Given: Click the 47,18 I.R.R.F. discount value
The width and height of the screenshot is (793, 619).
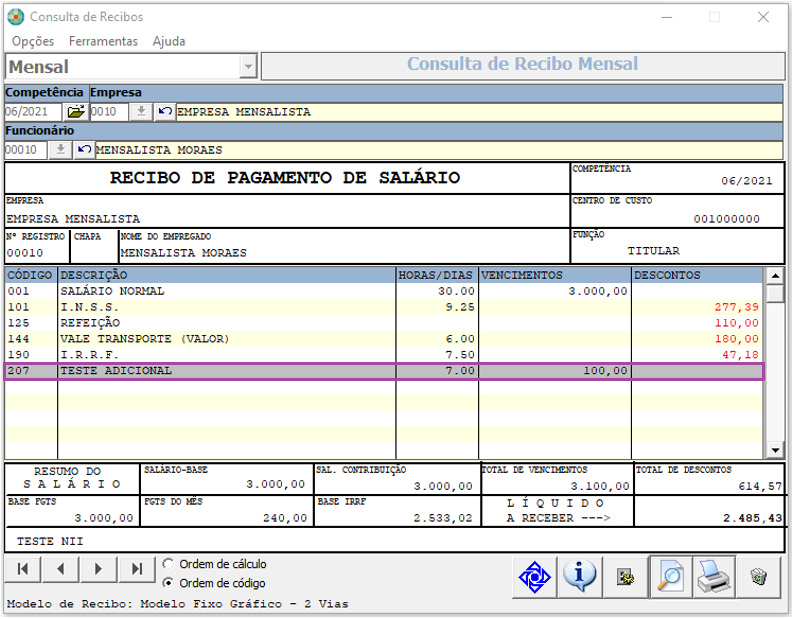Looking at the screenshot, I should pos(740,355).
